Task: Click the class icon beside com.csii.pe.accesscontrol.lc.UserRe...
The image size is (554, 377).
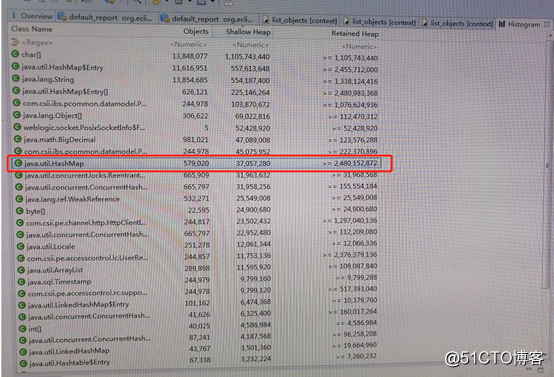Action: (x=20, y=258)
